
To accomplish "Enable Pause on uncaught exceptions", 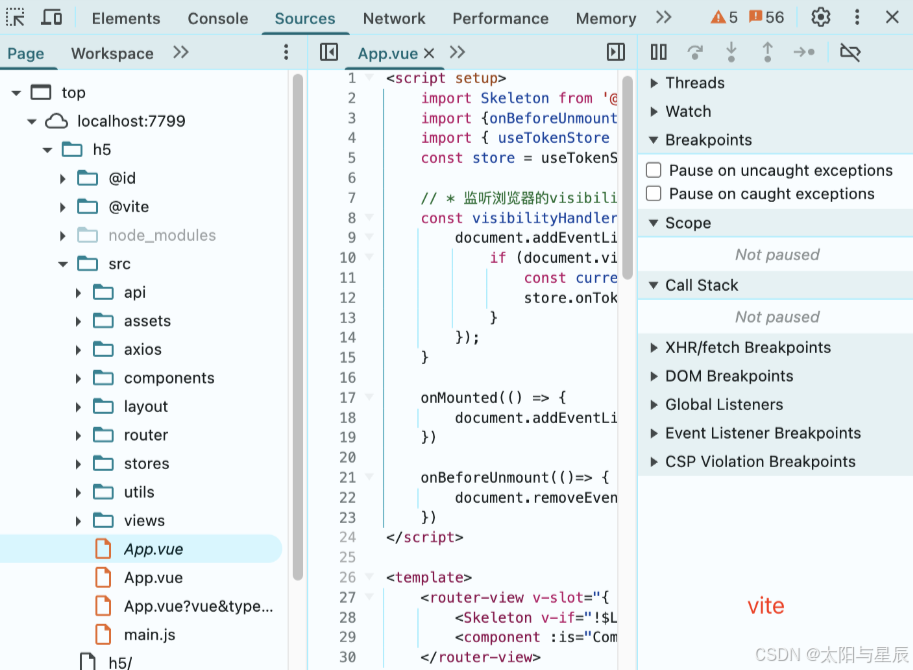I will coord(654,170).
